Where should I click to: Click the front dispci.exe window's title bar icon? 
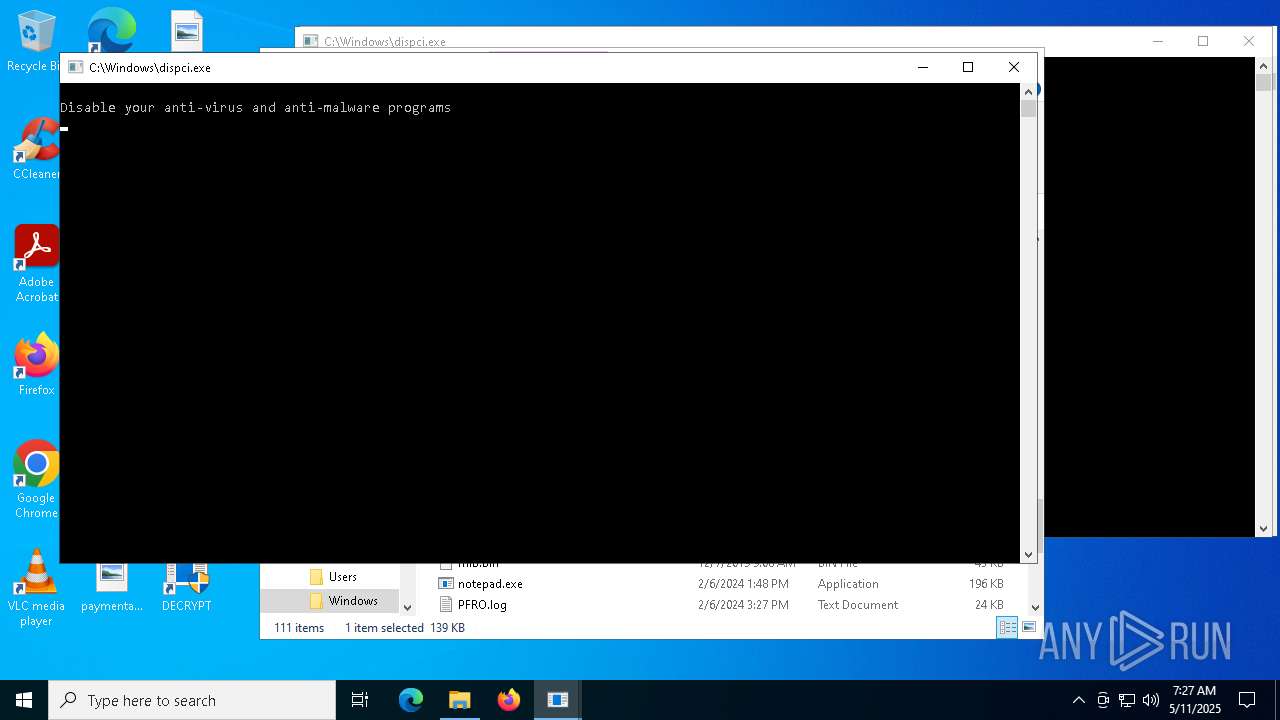point(75,68)
